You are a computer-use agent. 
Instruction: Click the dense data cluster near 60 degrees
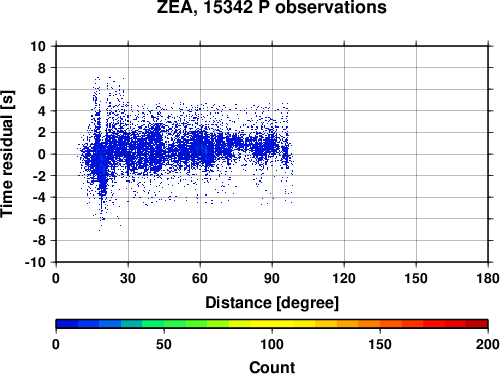[x=201, y=149]
